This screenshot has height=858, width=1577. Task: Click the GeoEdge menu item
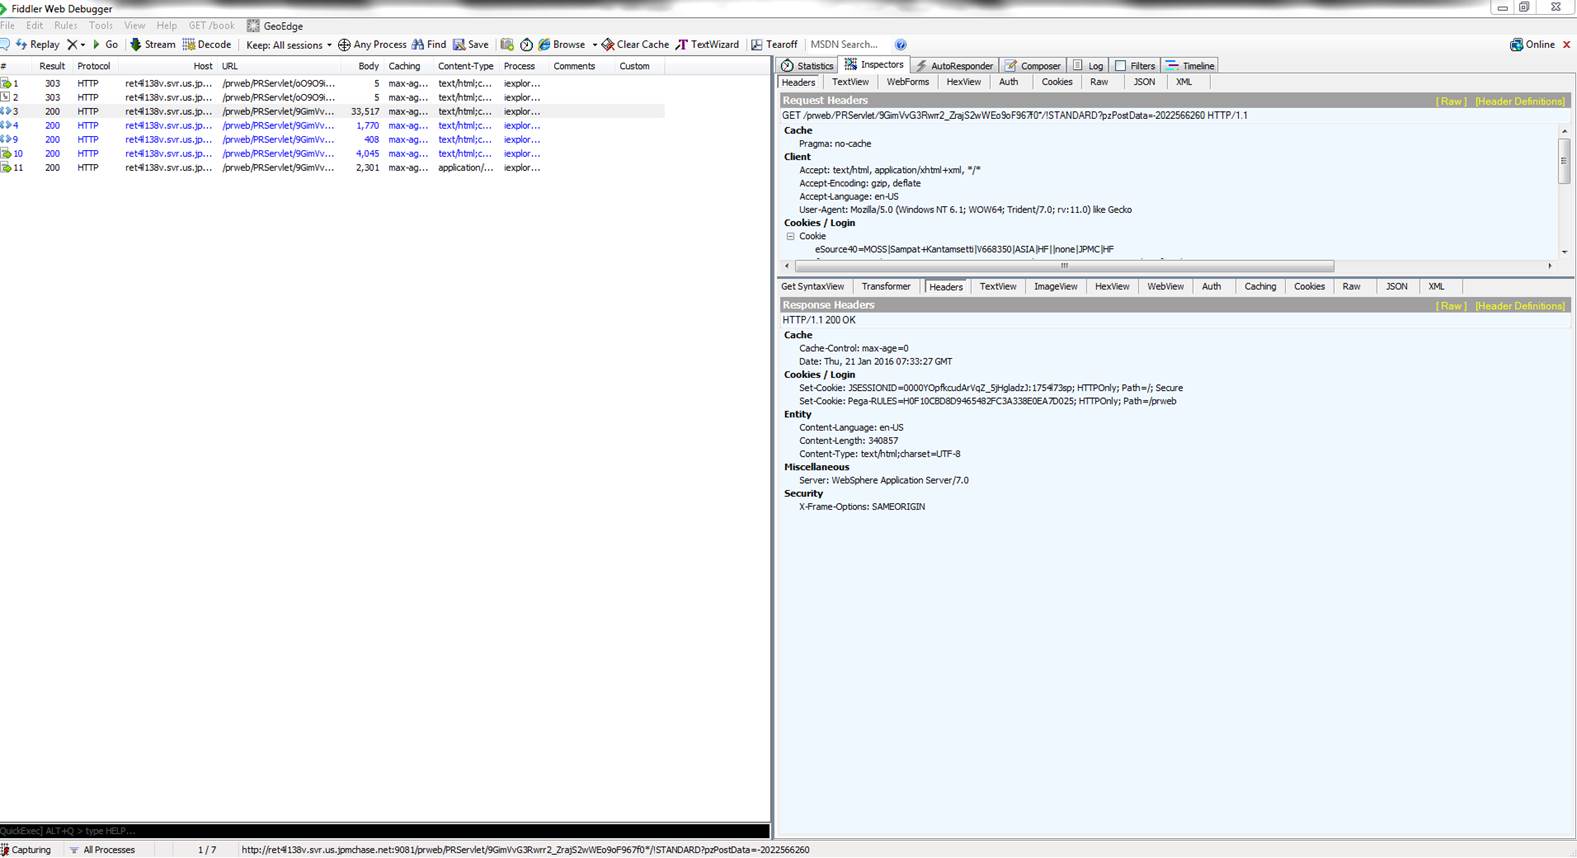(275, 26)
